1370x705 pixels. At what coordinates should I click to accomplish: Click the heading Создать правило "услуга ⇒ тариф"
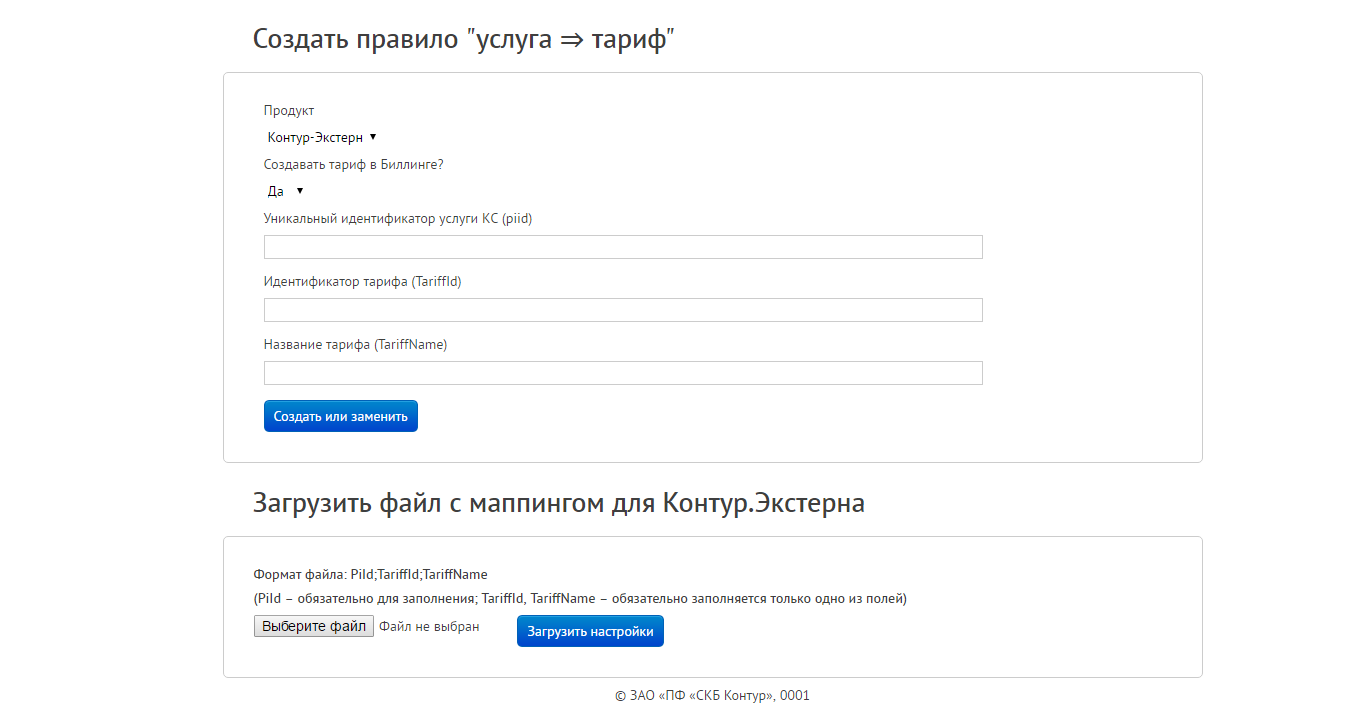464,39
